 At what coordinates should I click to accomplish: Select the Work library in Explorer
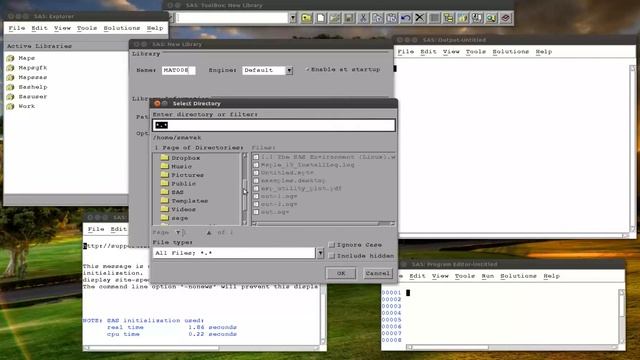click(21, 106)
